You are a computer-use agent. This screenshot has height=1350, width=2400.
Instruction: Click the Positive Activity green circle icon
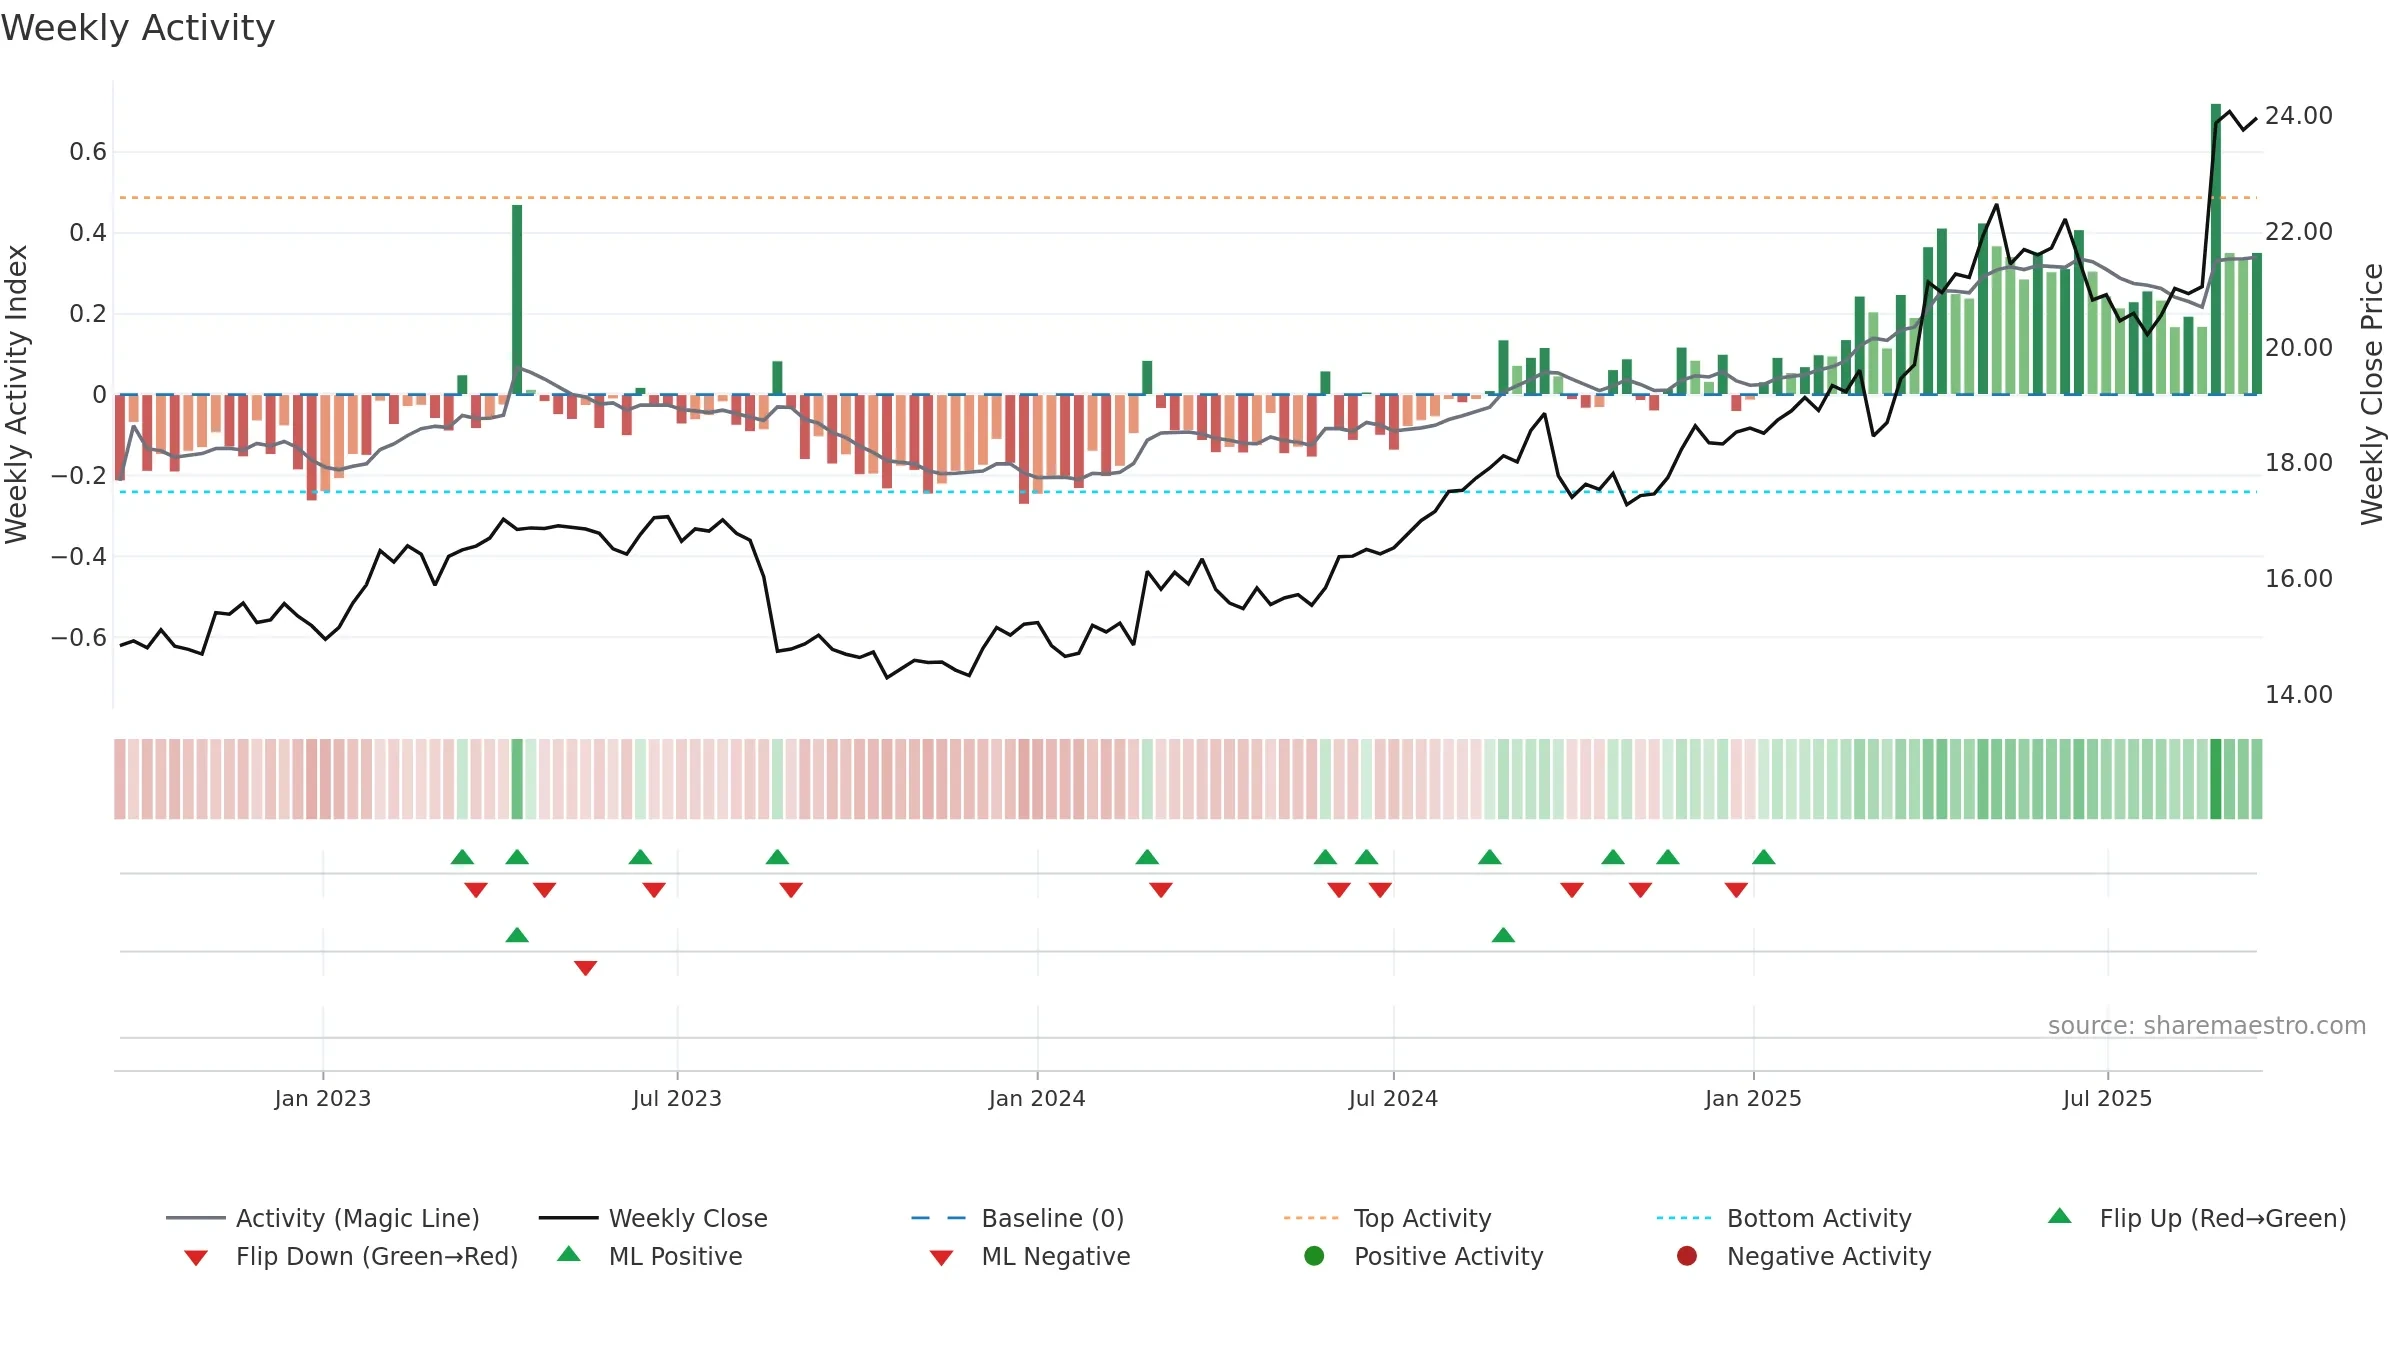coord(1314,1256)
